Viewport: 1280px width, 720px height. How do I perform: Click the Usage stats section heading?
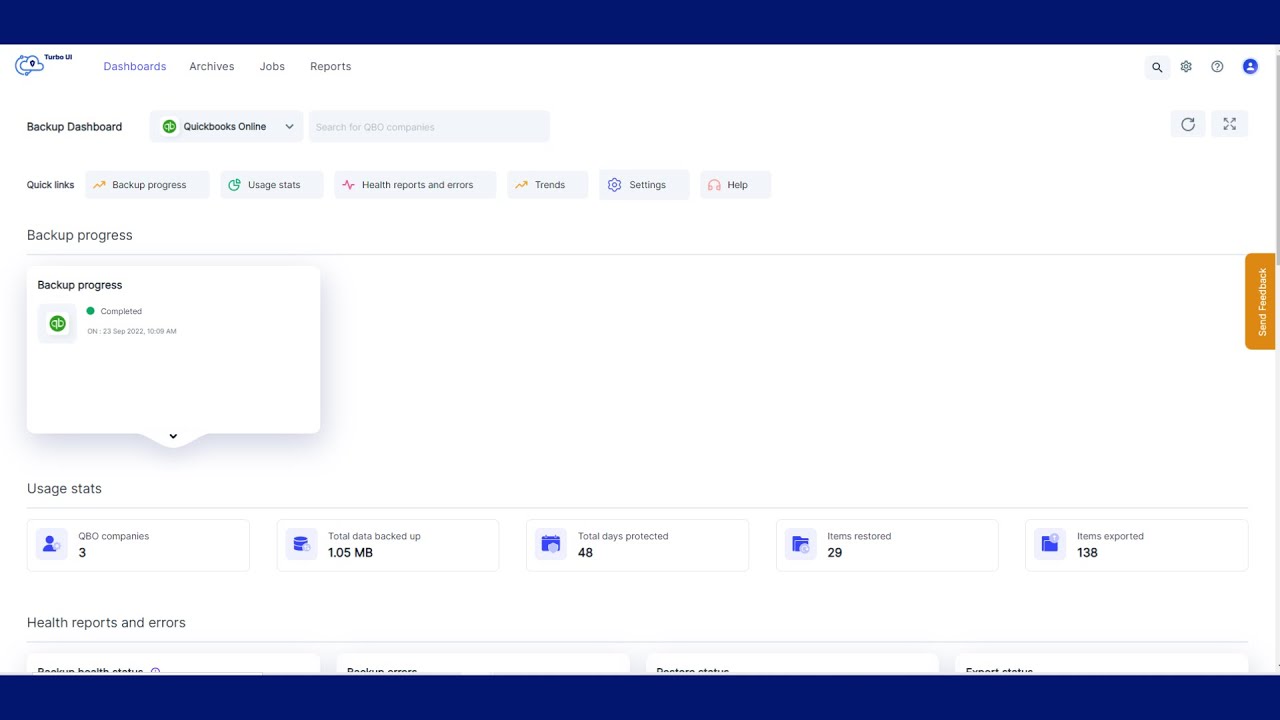64,488
